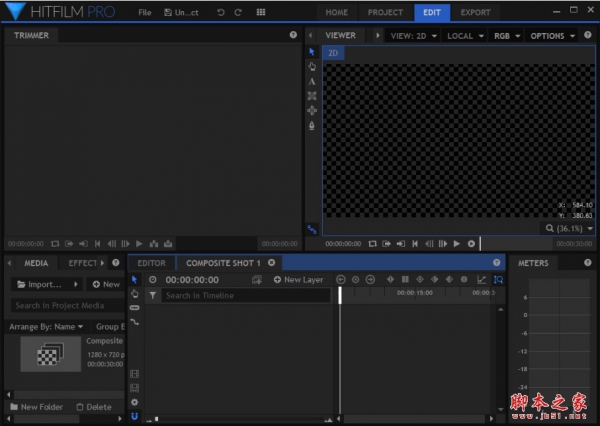Select the mask pen tool in Viewer
Image resolution: width=600 pixels, height=426 pixels.
[312, 125]
